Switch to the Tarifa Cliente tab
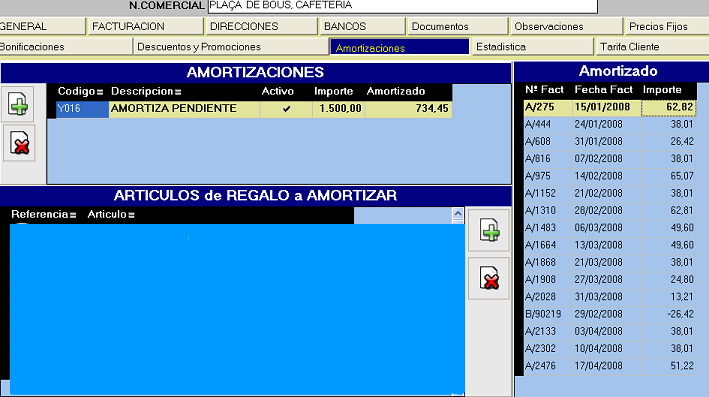This screenshot has height=397, width=709. tap(652, 47)
